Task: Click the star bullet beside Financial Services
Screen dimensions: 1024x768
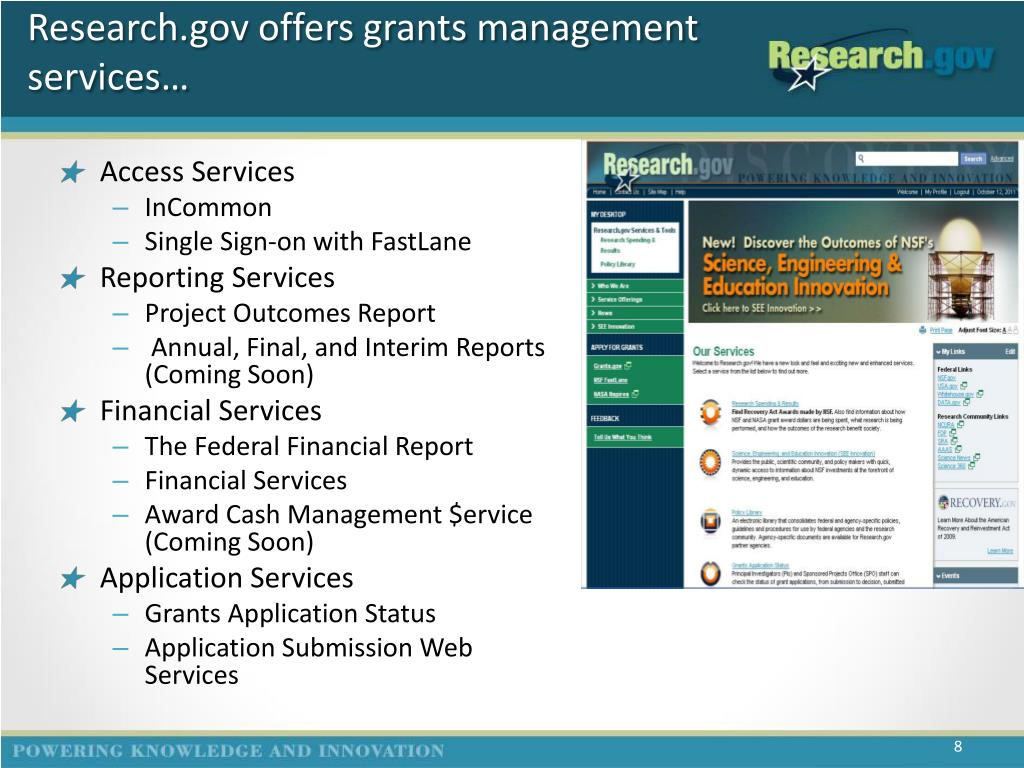Action: point(72,411)
